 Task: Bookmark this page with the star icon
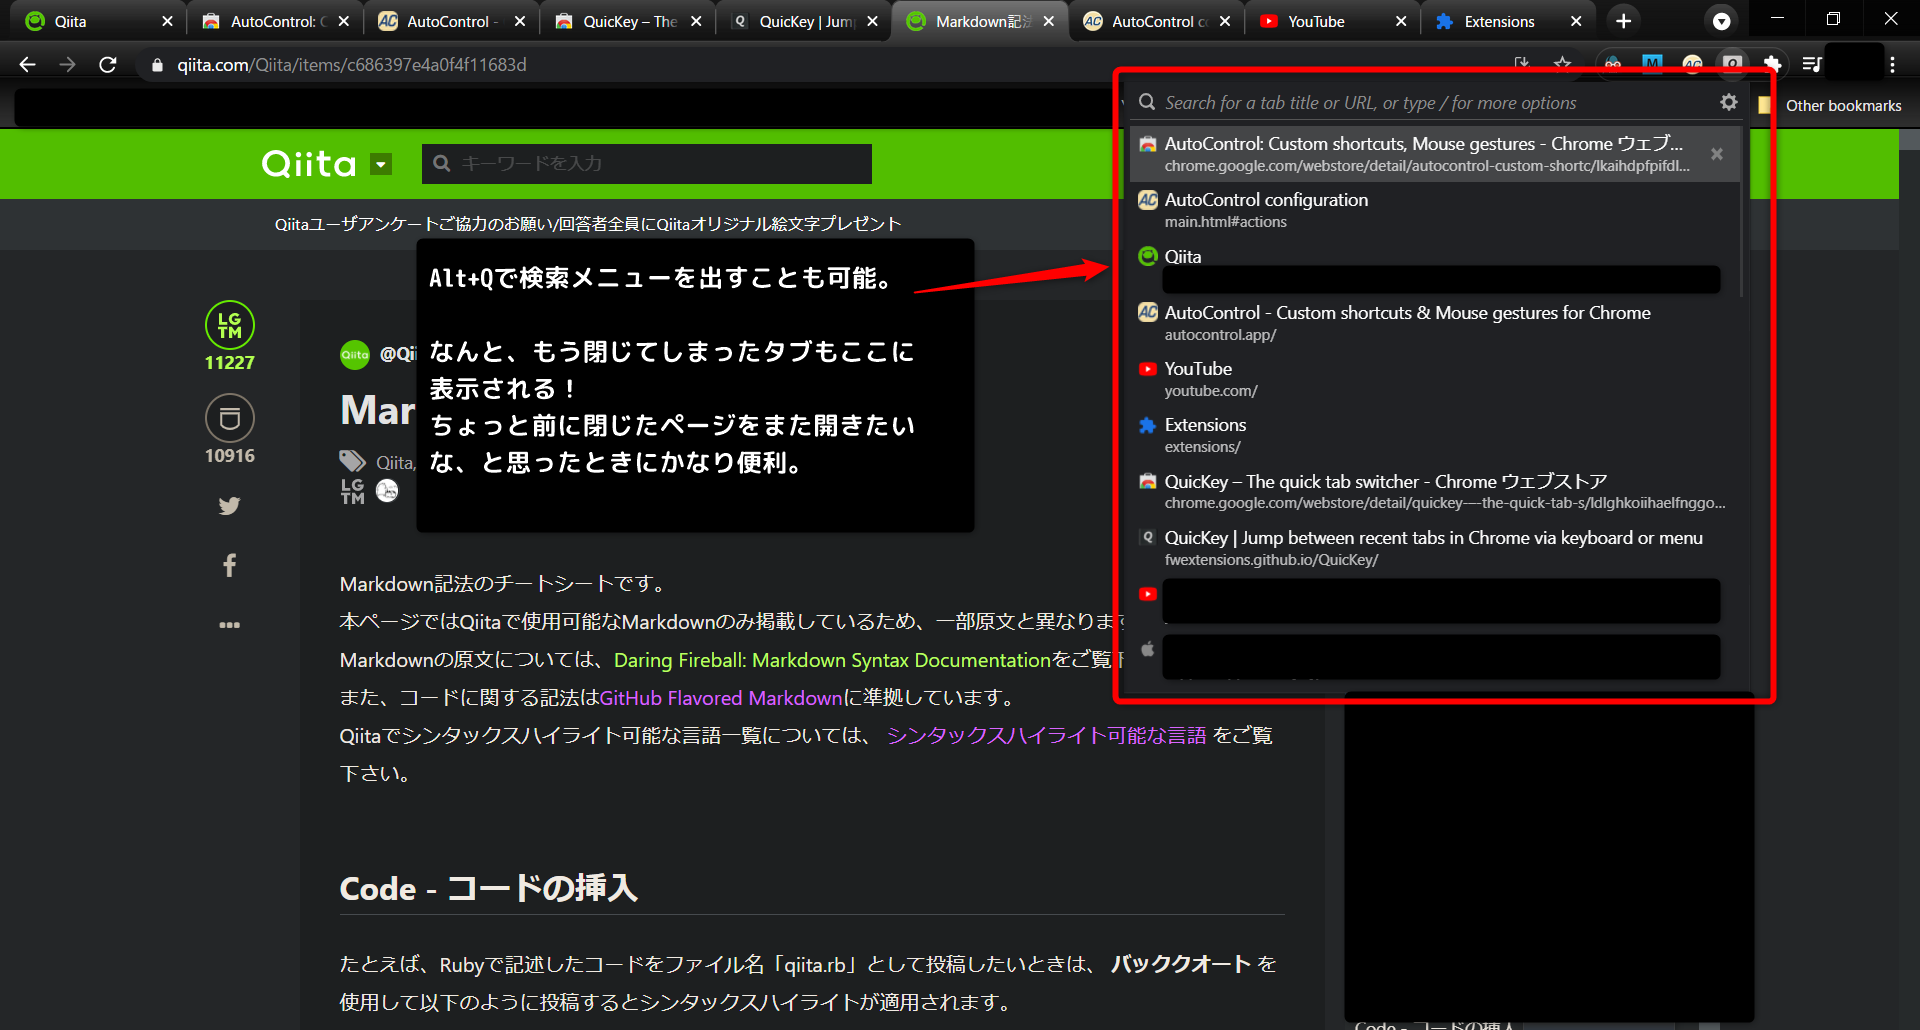pos(1562,64)
